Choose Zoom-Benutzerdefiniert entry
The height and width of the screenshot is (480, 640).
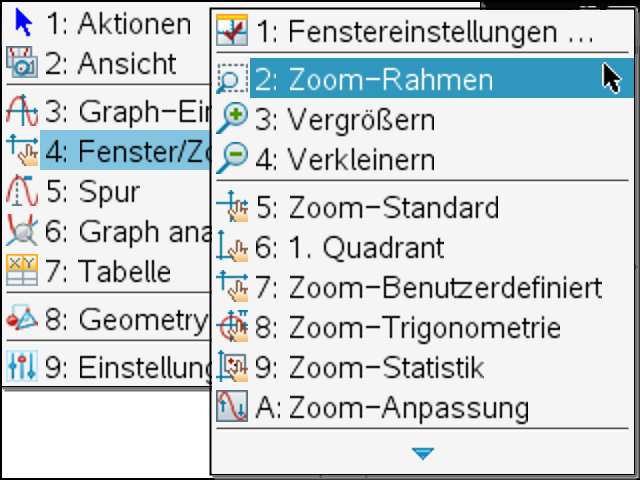point(444,288)
